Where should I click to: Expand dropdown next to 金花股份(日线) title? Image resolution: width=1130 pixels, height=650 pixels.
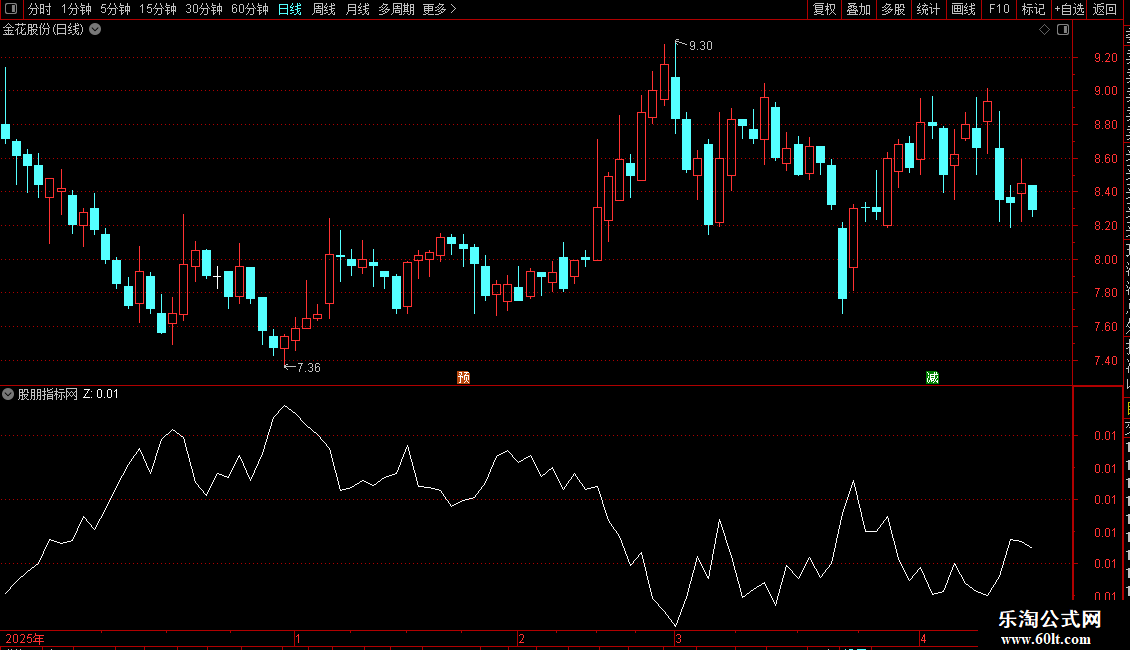(95, 30)
